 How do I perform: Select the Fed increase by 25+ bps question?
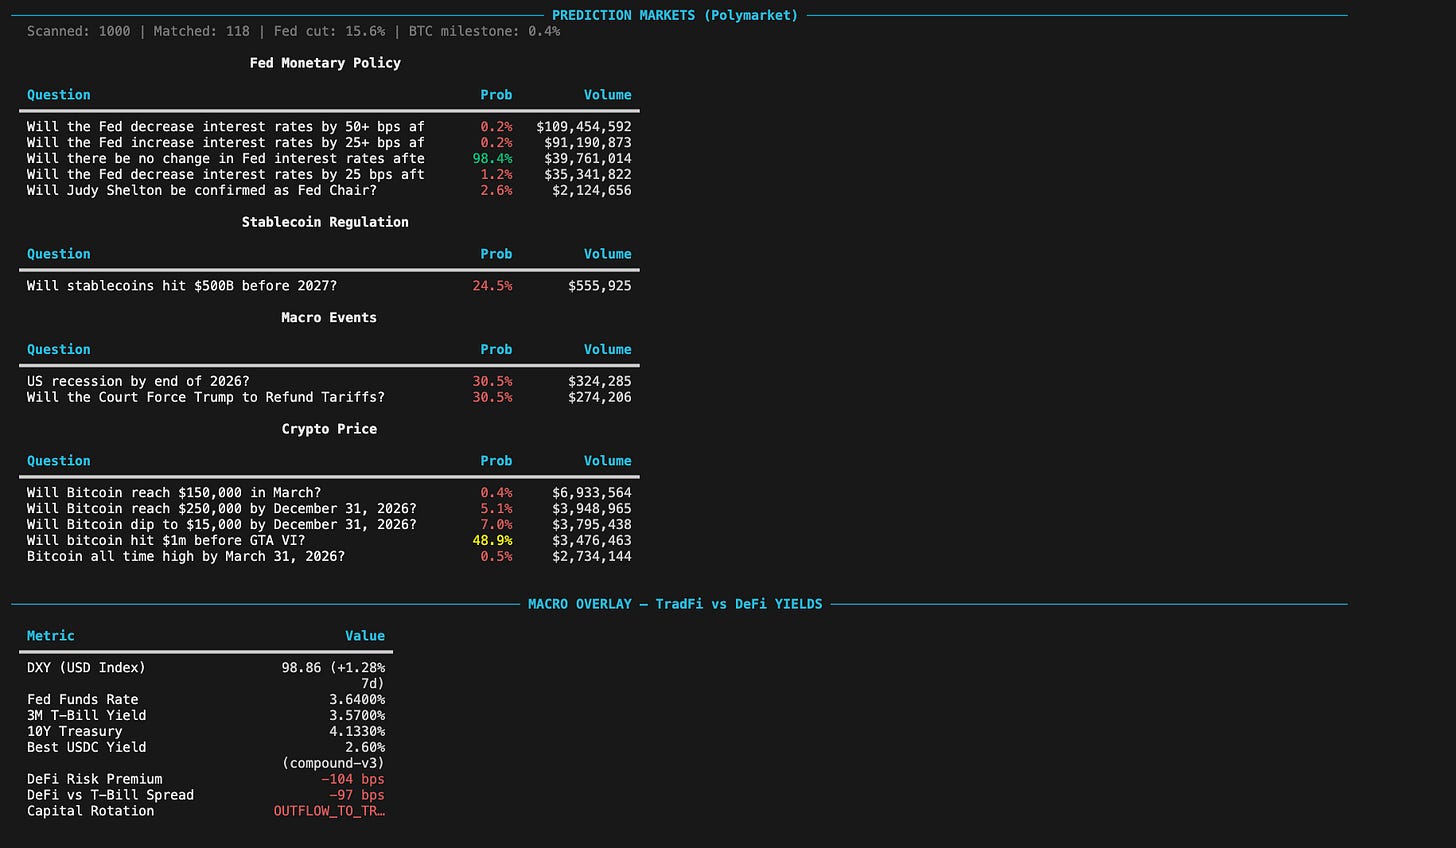coord(226,143)
